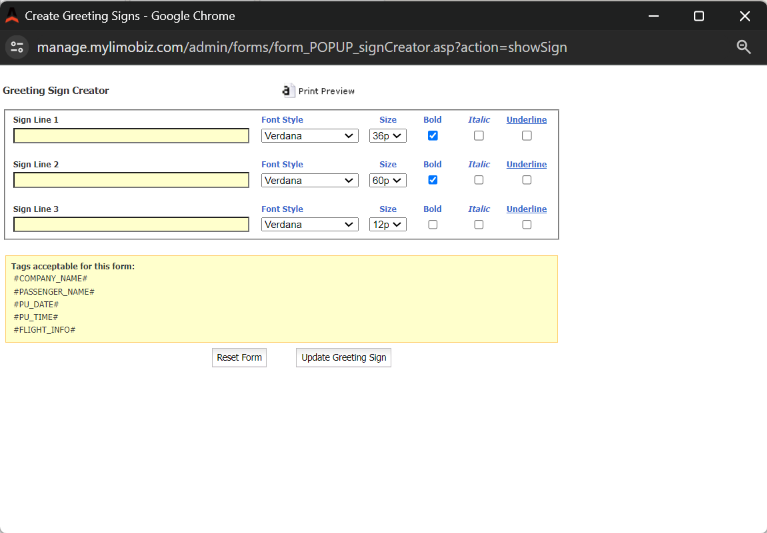Open Font Style dropdown for Sign Line 1
Image resolution: width=767 pixels, height=533 pixels.
[x=309, y=136]
